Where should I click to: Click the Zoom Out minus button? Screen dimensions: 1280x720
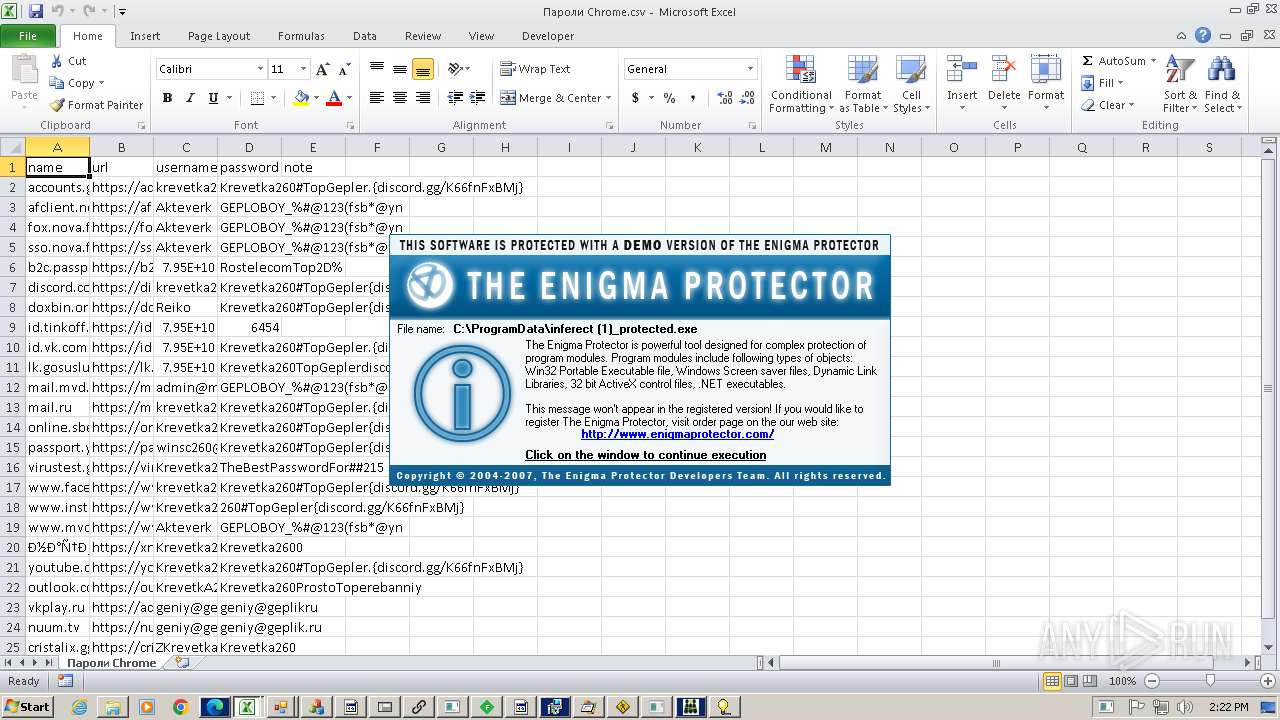(1151, 681)
